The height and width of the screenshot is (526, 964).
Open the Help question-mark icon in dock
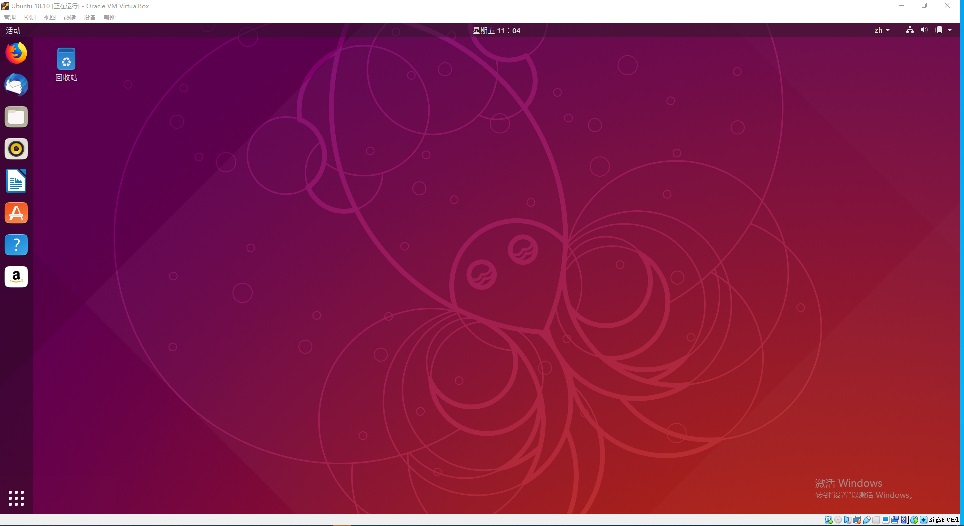pyautogui.click(x=17, y=245)
